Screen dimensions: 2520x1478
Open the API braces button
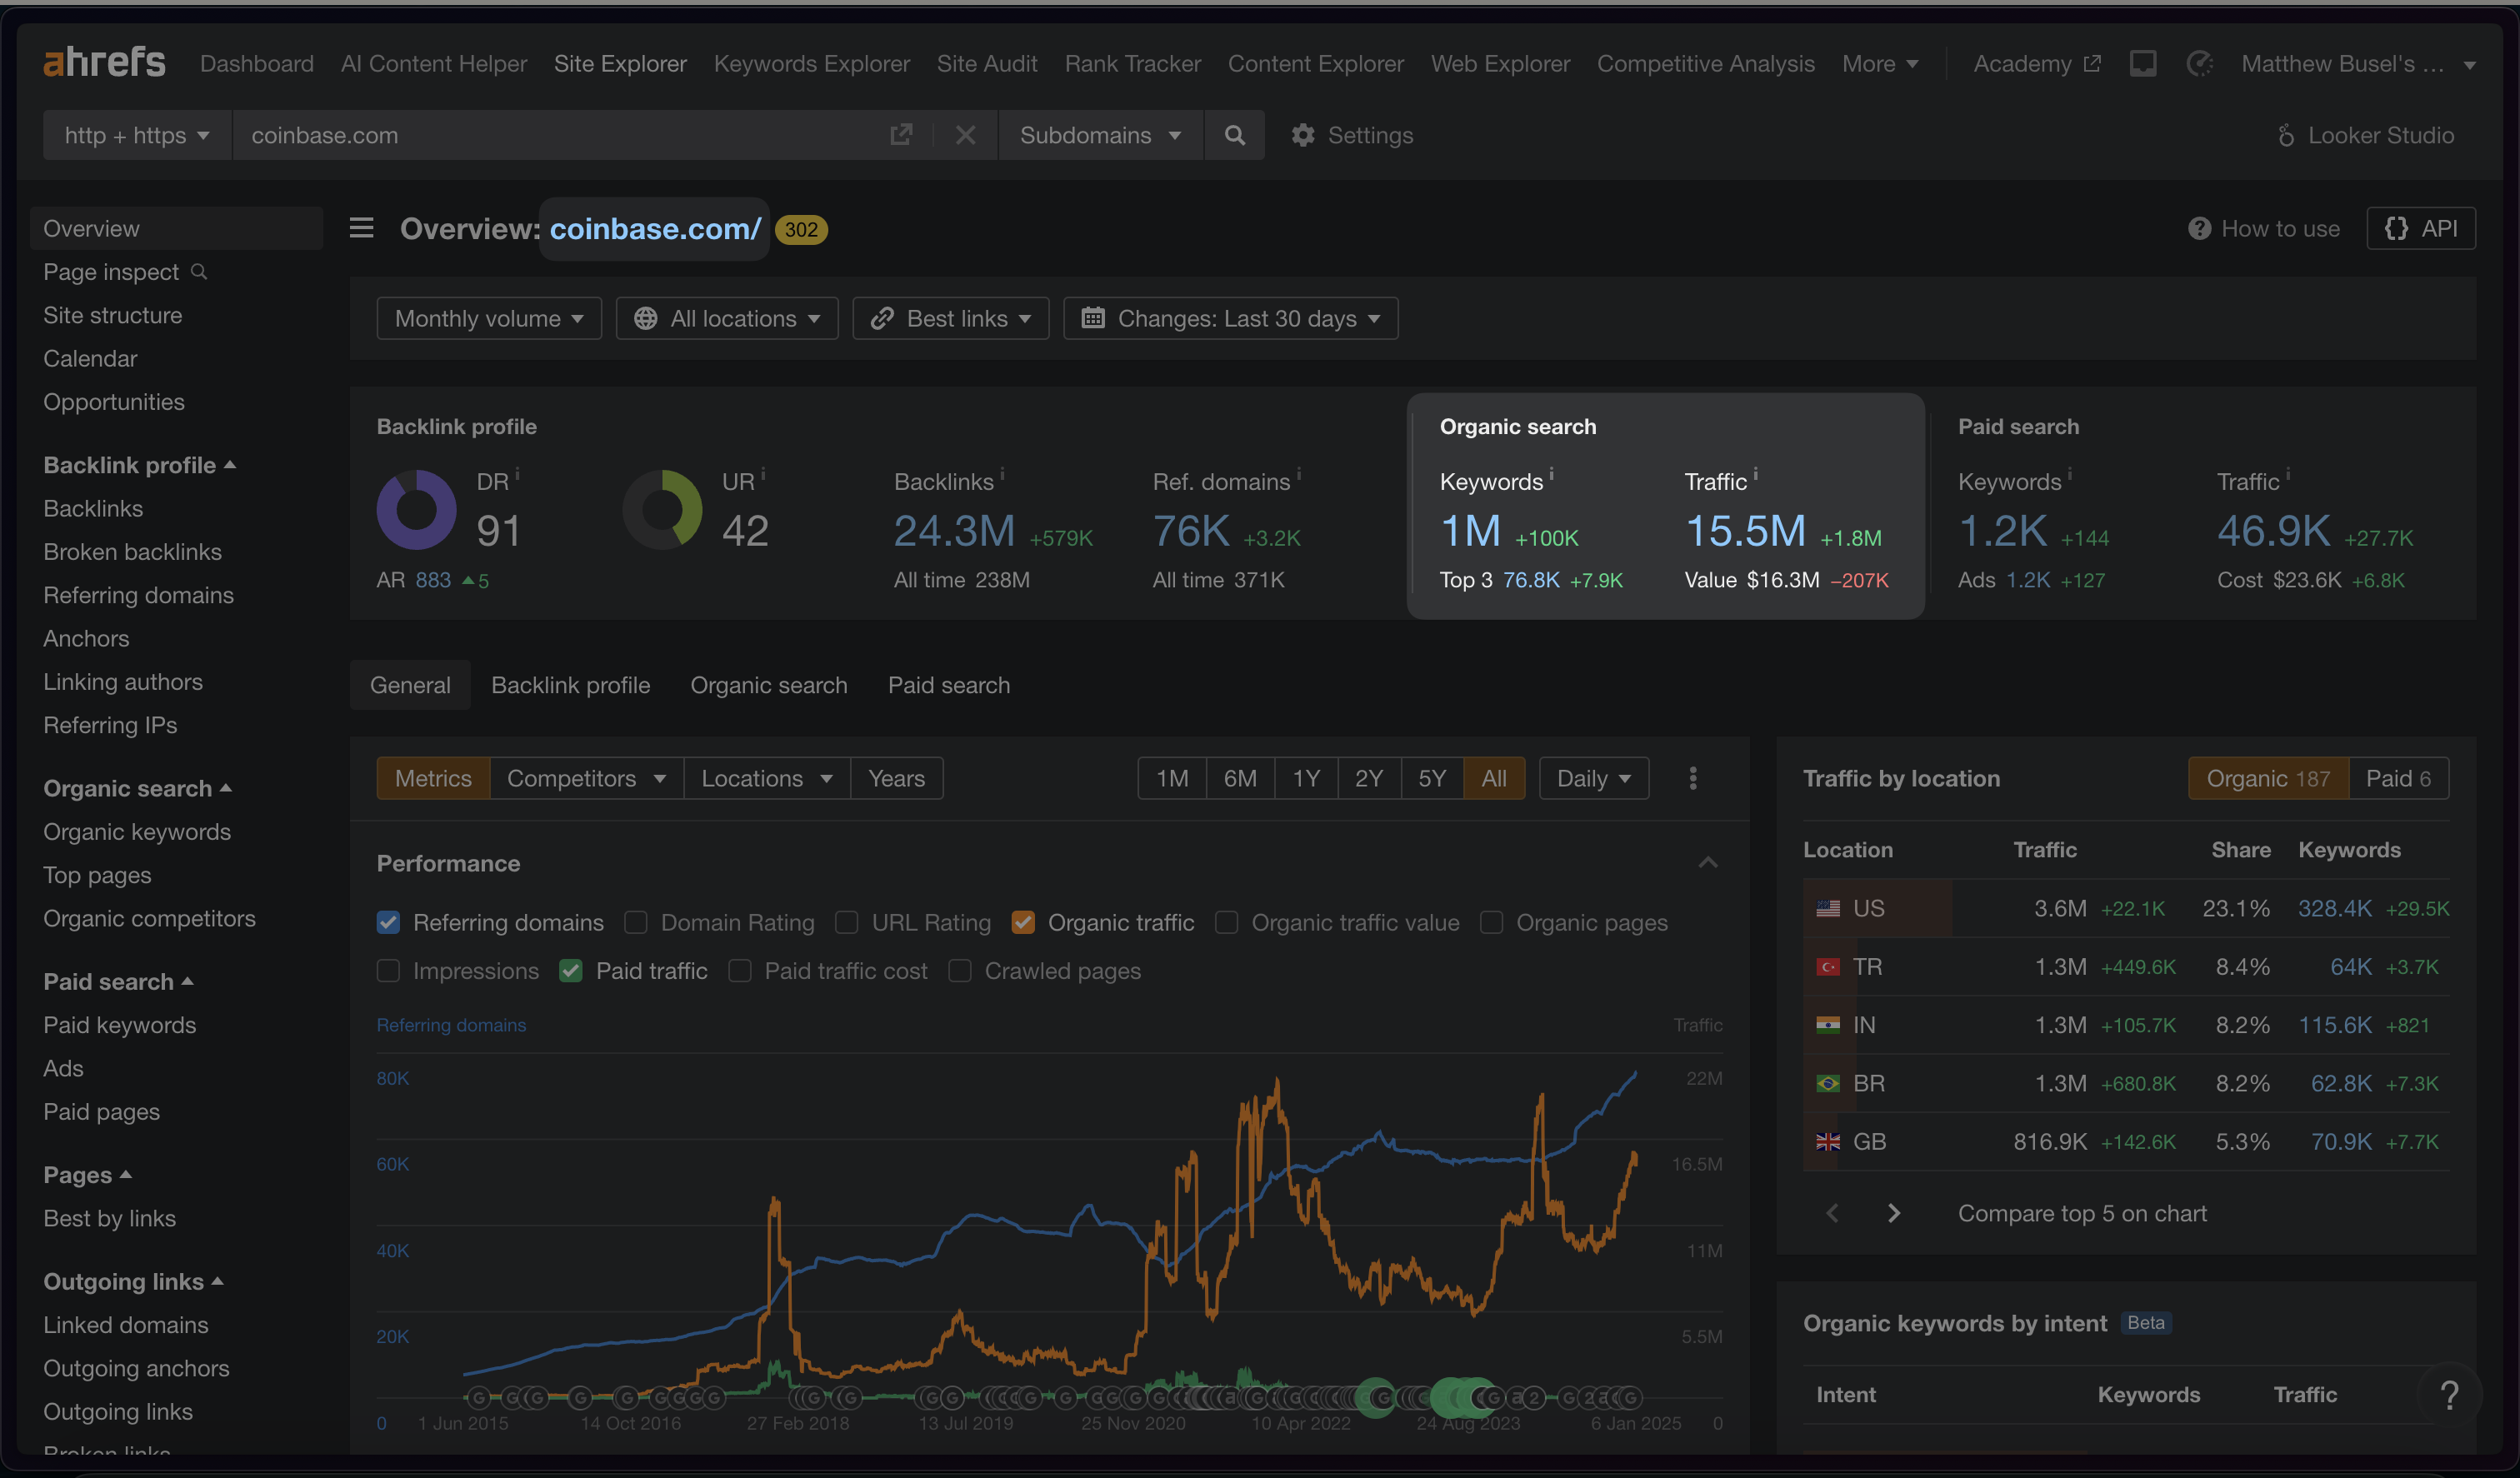click(2420, 228)
